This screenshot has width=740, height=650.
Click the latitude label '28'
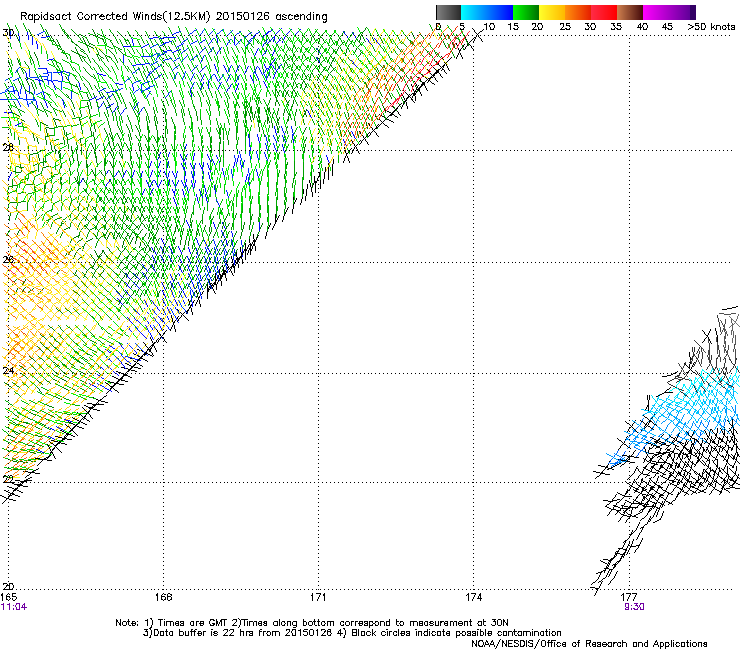click(8, 148)
